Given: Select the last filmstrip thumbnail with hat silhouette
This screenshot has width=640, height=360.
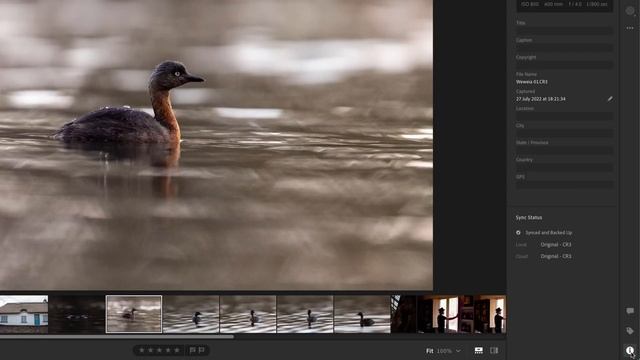Looking at the screenshot, I should 490,314.
